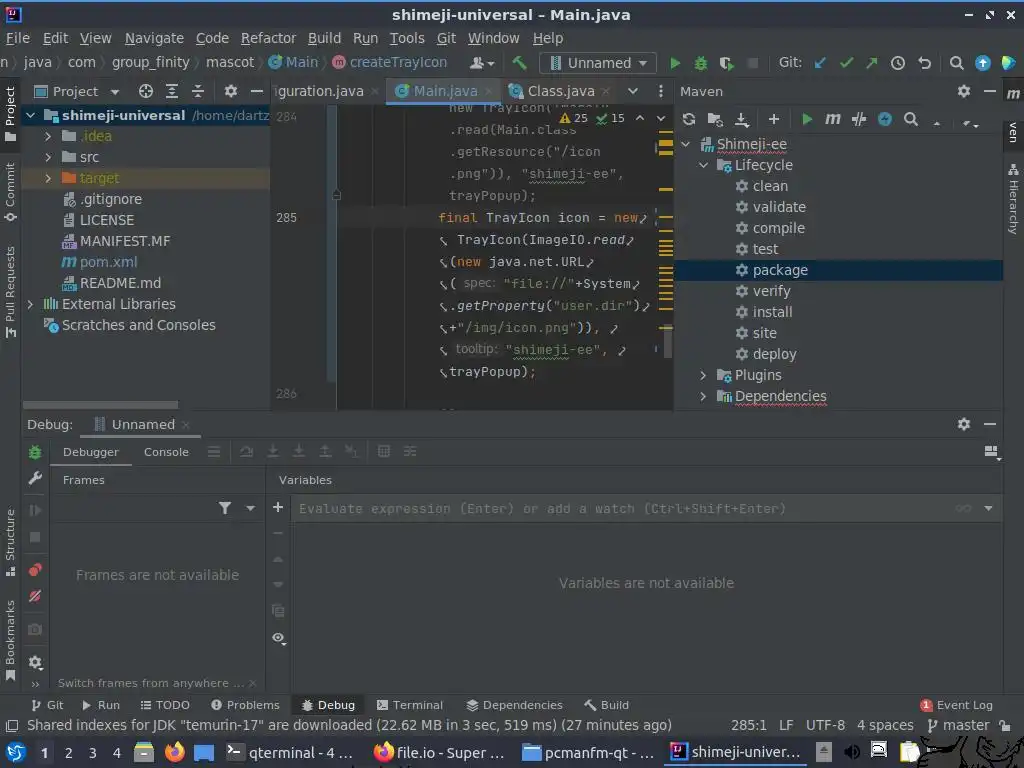Expand the .idea folder
This screenshot has width=1024, height=768.
tap(48, 136)
